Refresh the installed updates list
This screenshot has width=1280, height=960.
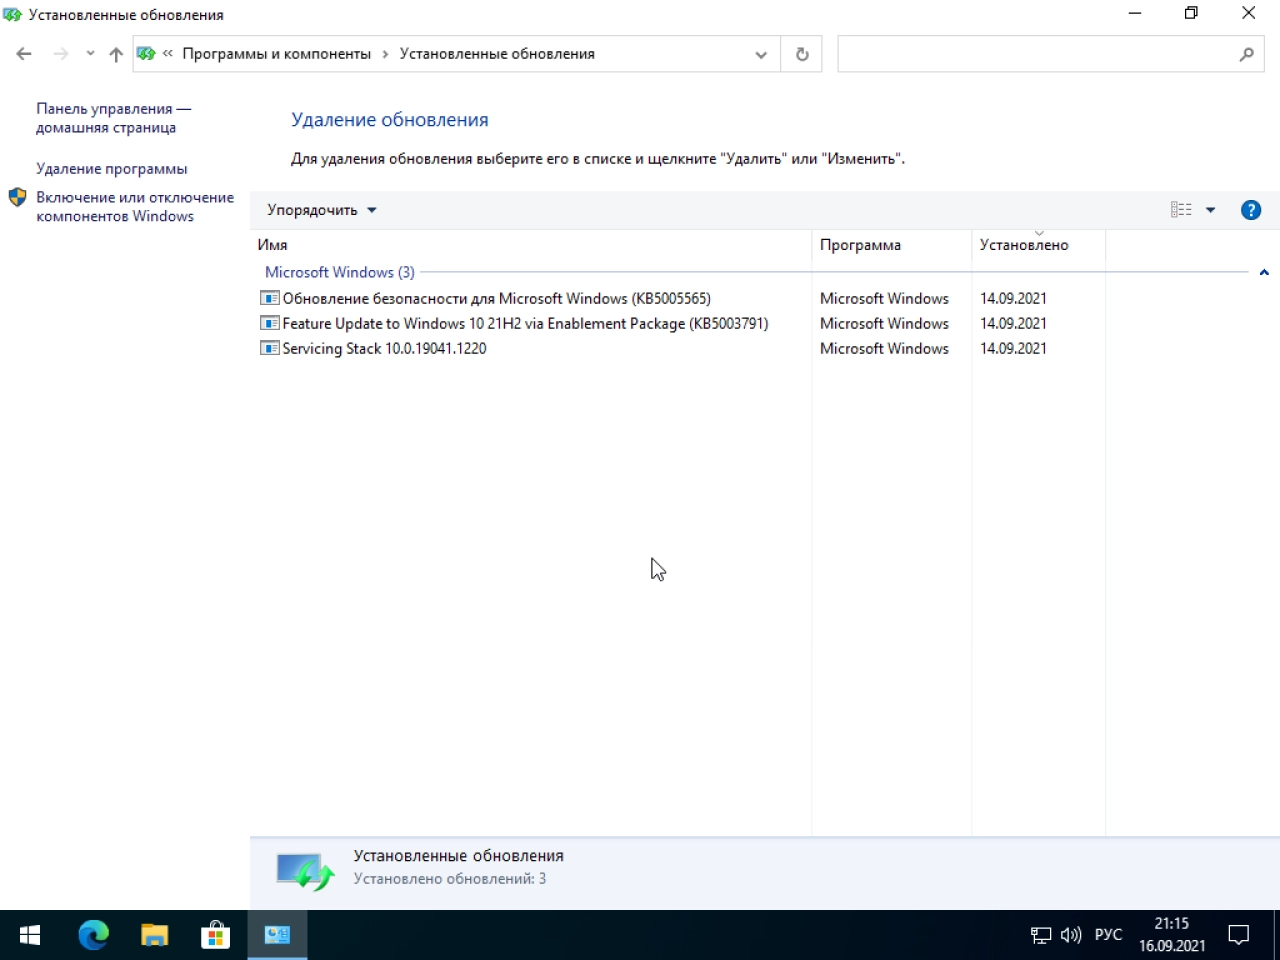(x=802, y=54)
